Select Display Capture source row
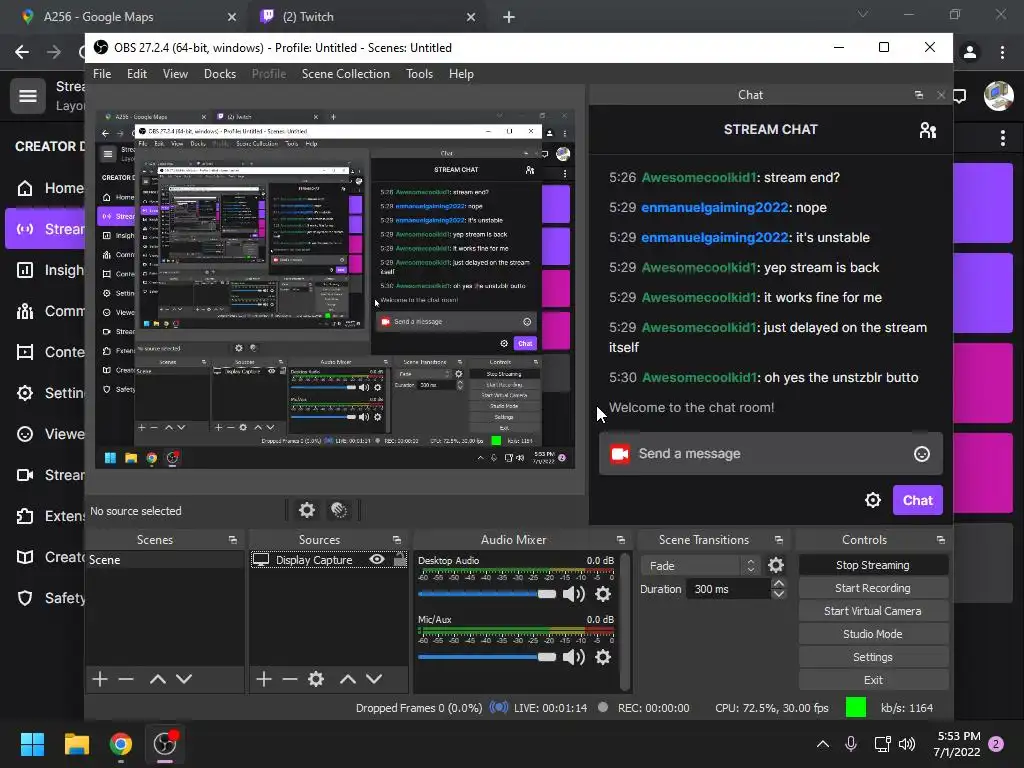Screen dimensions: 1024x768 click(x=329, y=560)
